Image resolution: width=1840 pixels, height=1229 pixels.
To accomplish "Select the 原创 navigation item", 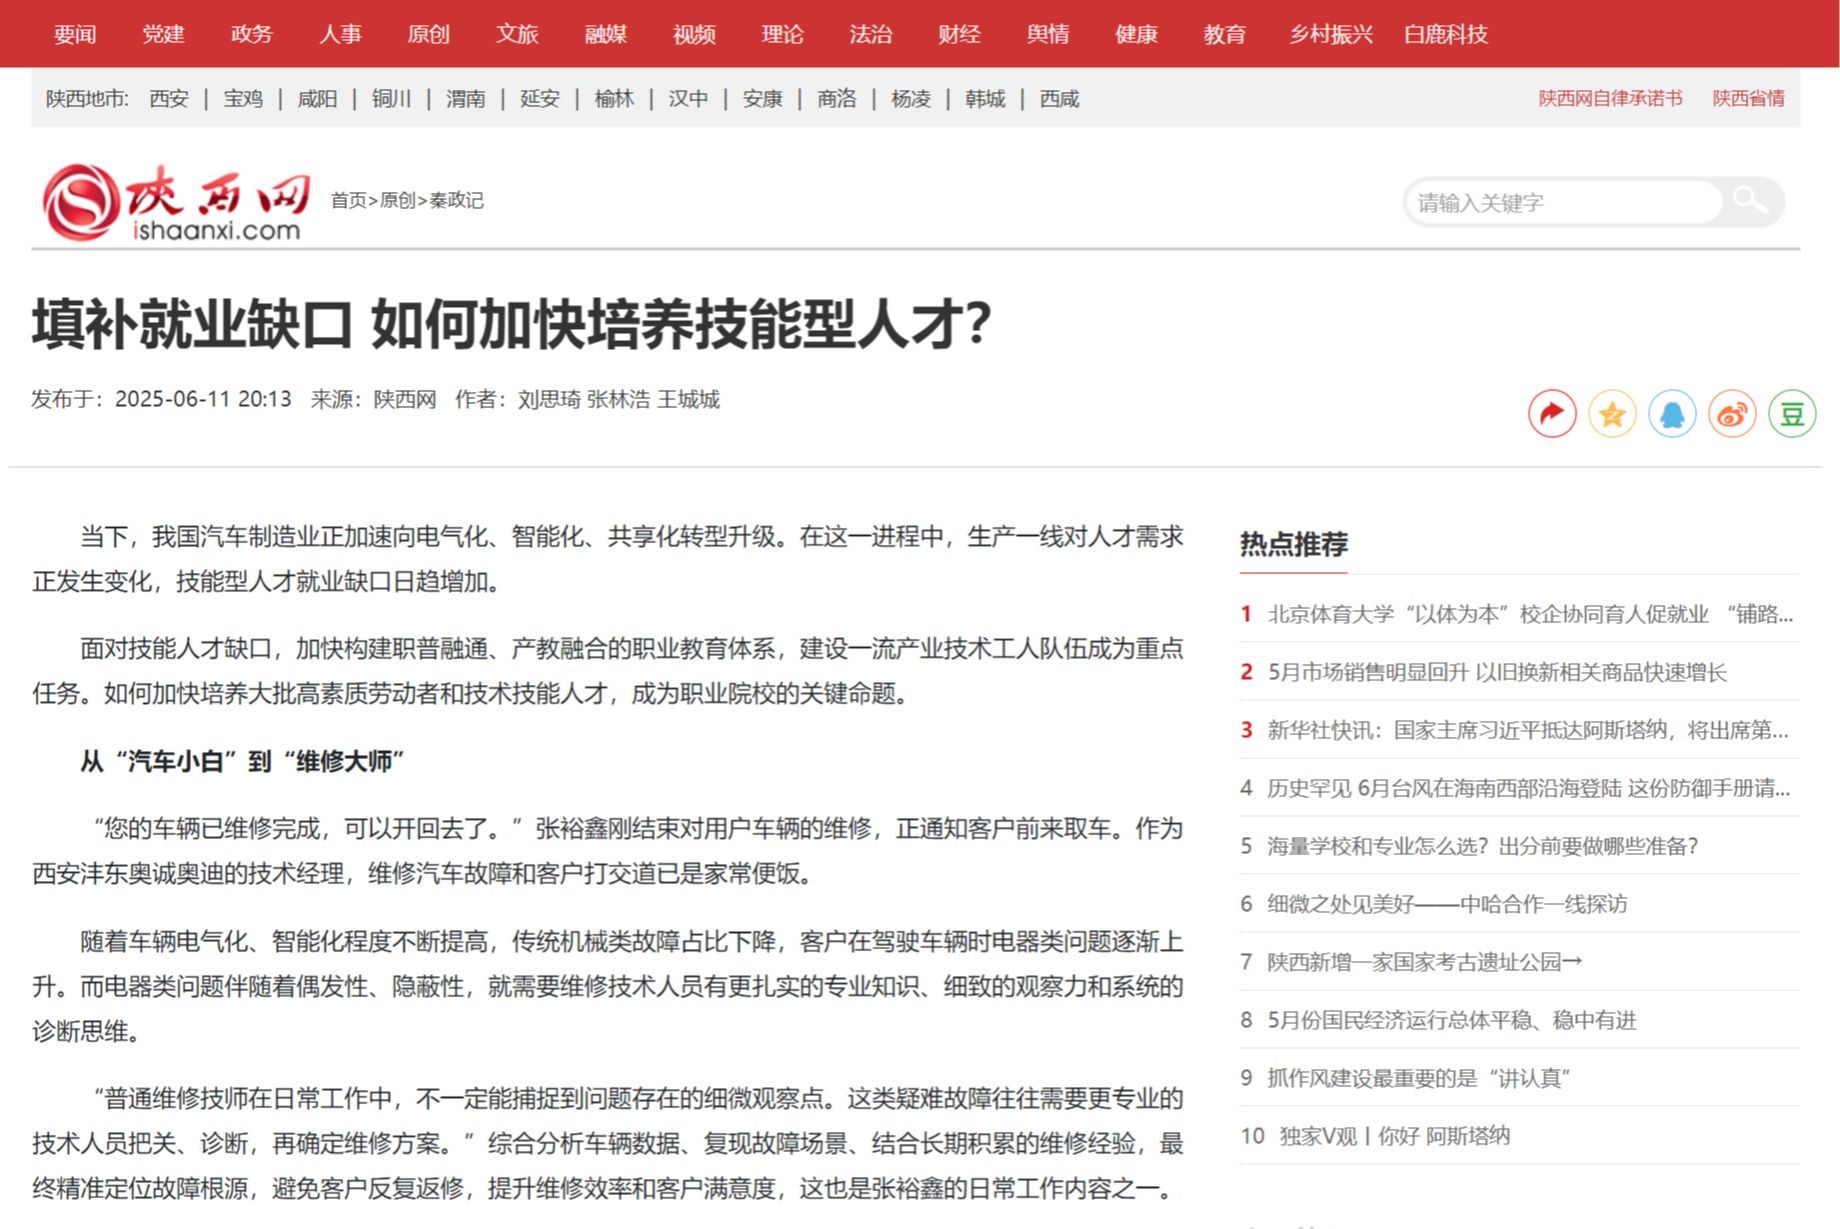I will coord(428,34).
